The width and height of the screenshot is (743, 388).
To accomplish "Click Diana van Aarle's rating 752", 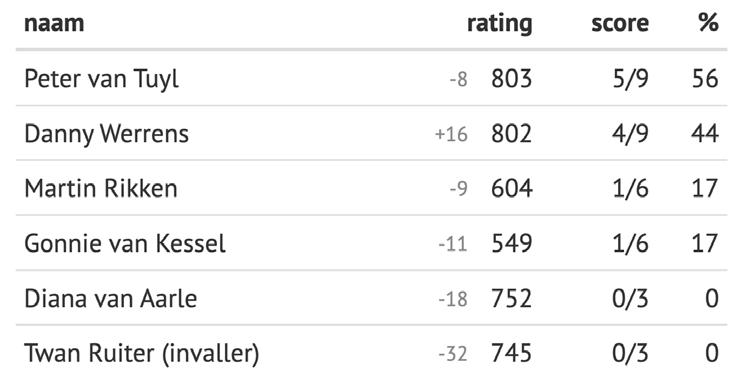I will click(511, 298).
